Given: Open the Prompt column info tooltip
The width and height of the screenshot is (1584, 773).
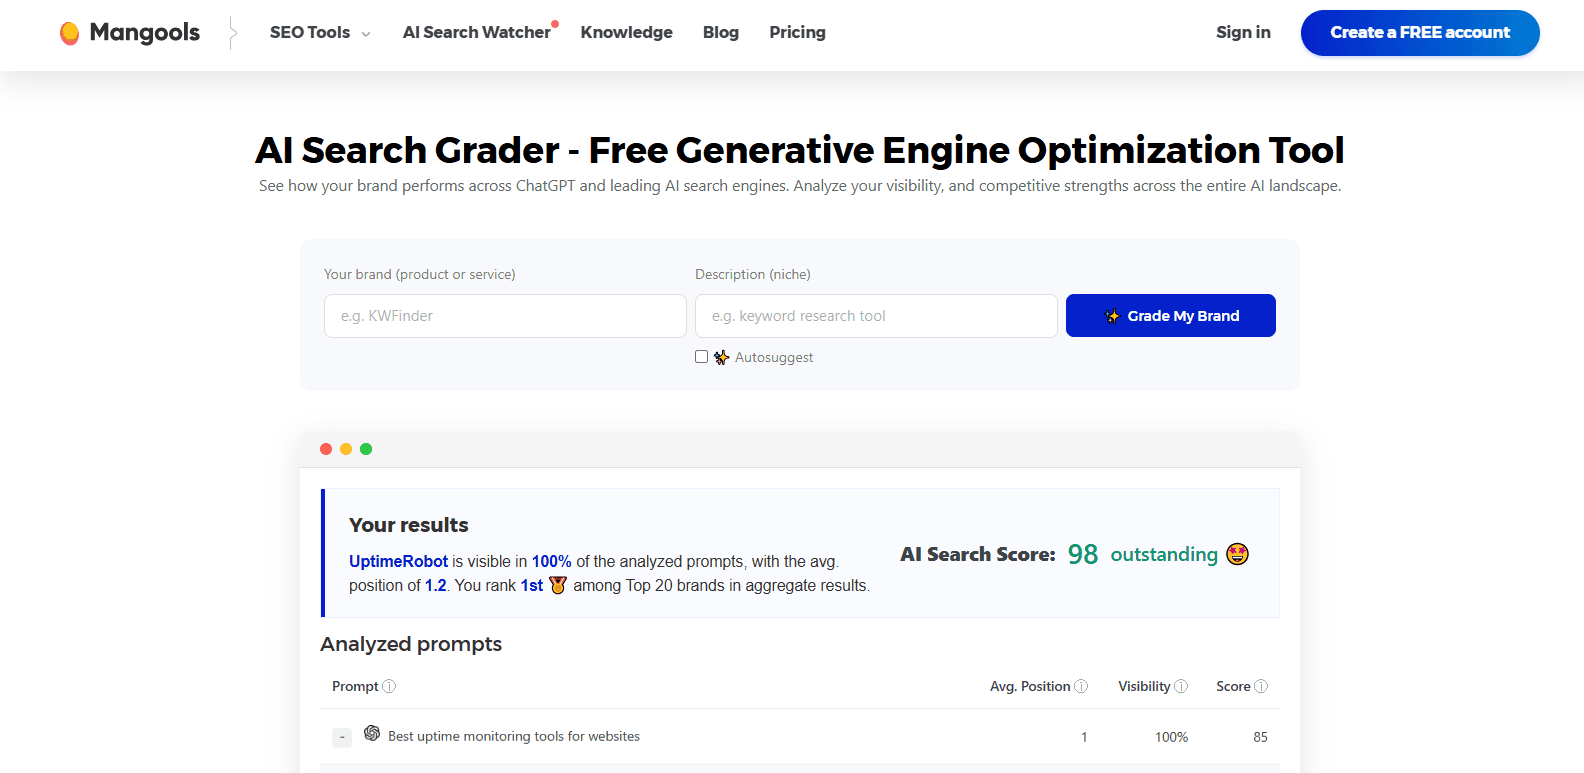Looking at the screenshot, I should (390, 686).
